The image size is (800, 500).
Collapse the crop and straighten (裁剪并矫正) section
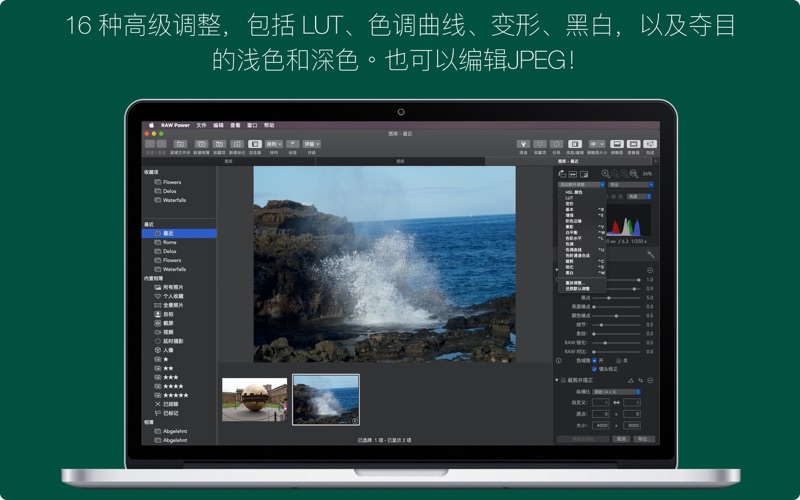[x=557, y=380]
